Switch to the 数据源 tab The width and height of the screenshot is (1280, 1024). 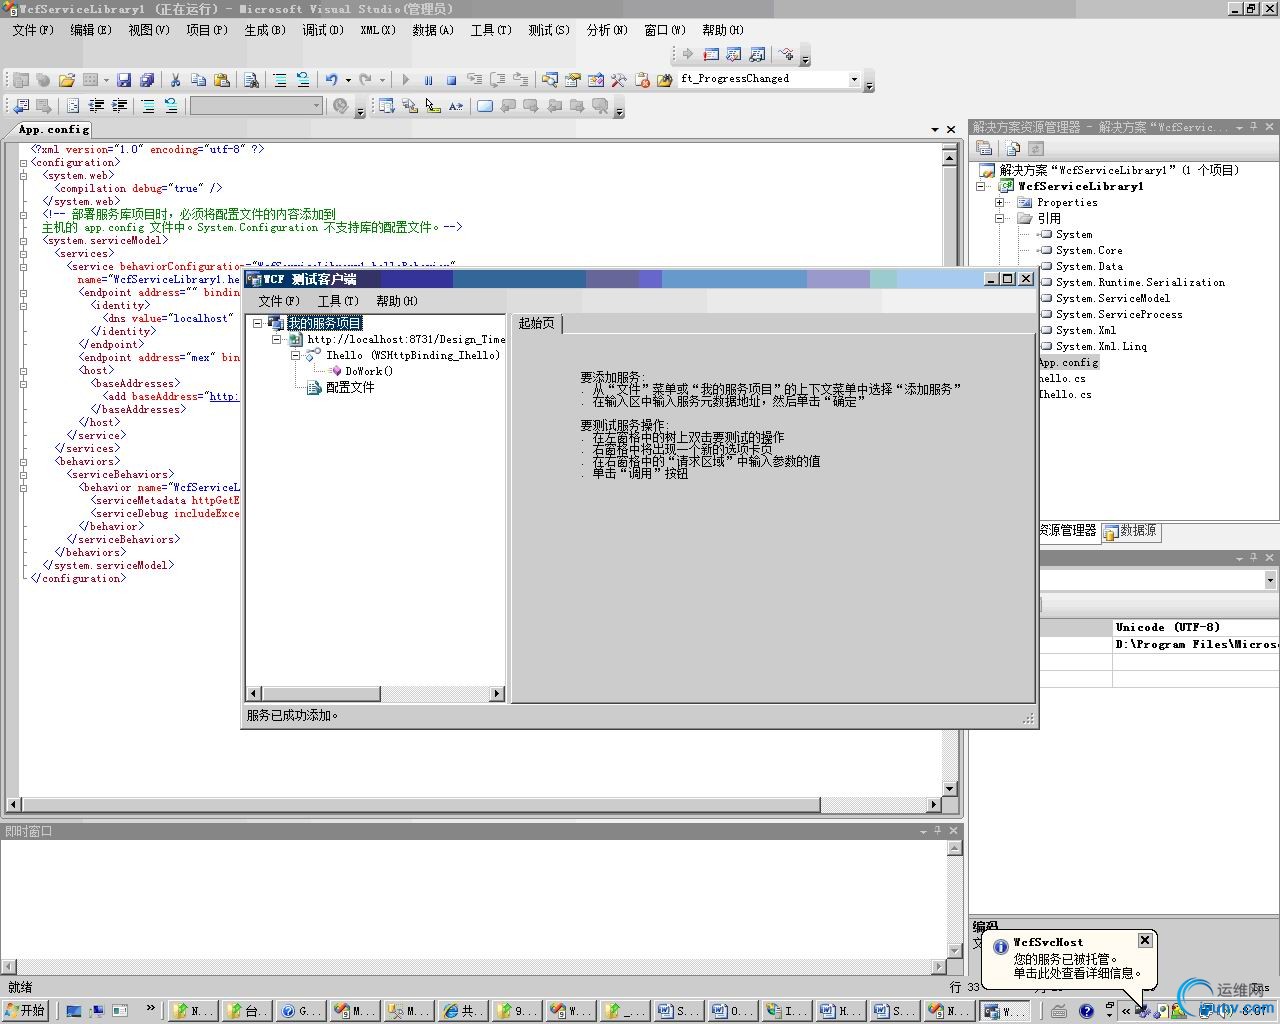click(1131, 531)
